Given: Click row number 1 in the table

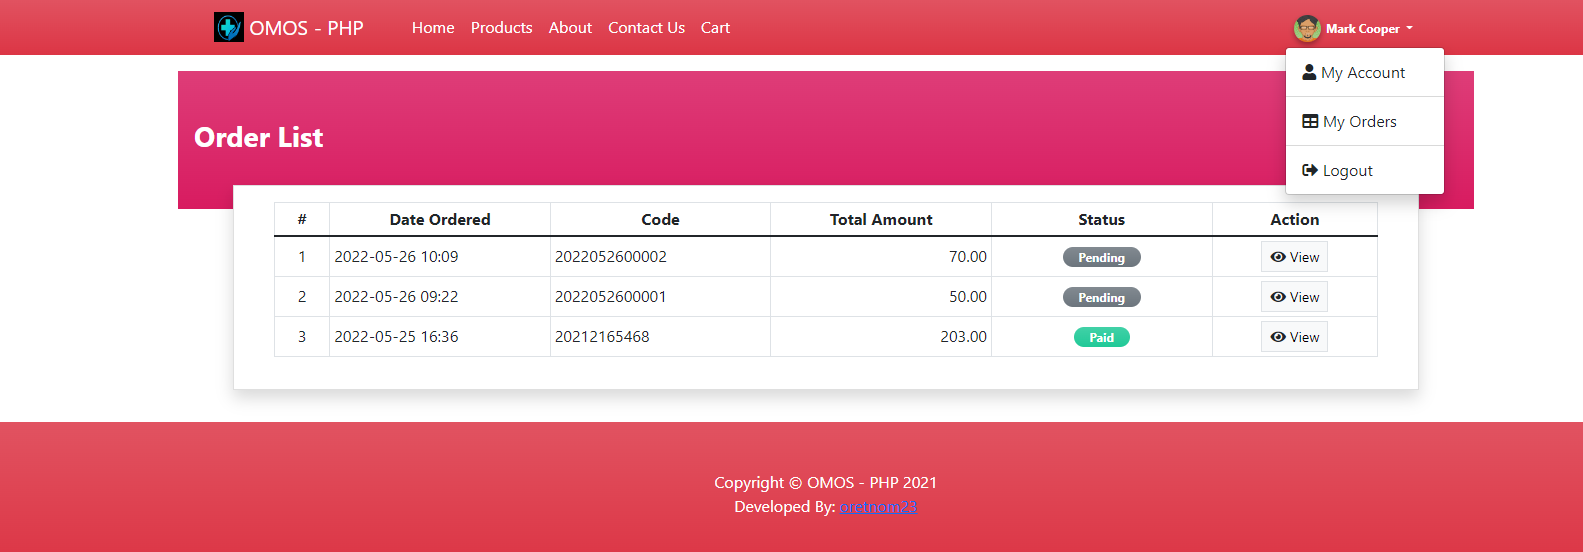Looking at the screenshot, I should pos(302,257).
